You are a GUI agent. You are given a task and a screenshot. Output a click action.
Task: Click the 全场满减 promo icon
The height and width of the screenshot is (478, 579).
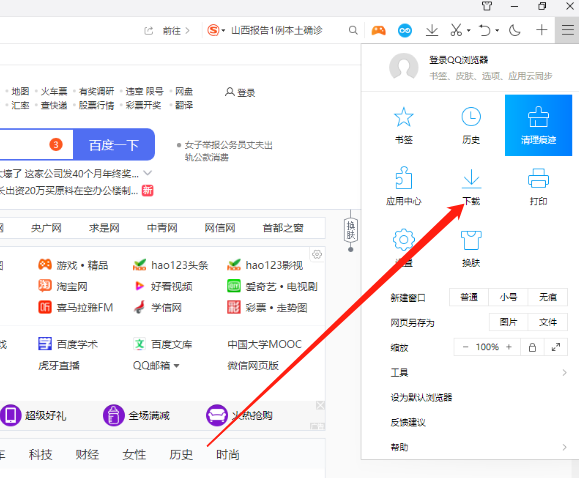(114, 415)
